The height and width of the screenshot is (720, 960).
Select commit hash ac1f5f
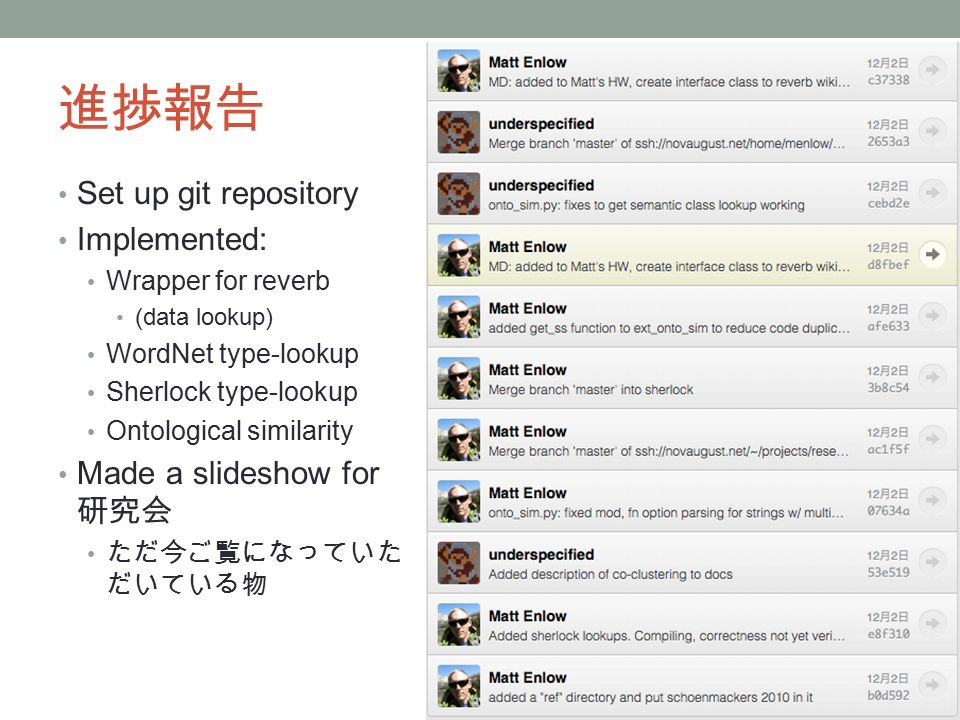[888, 449]
